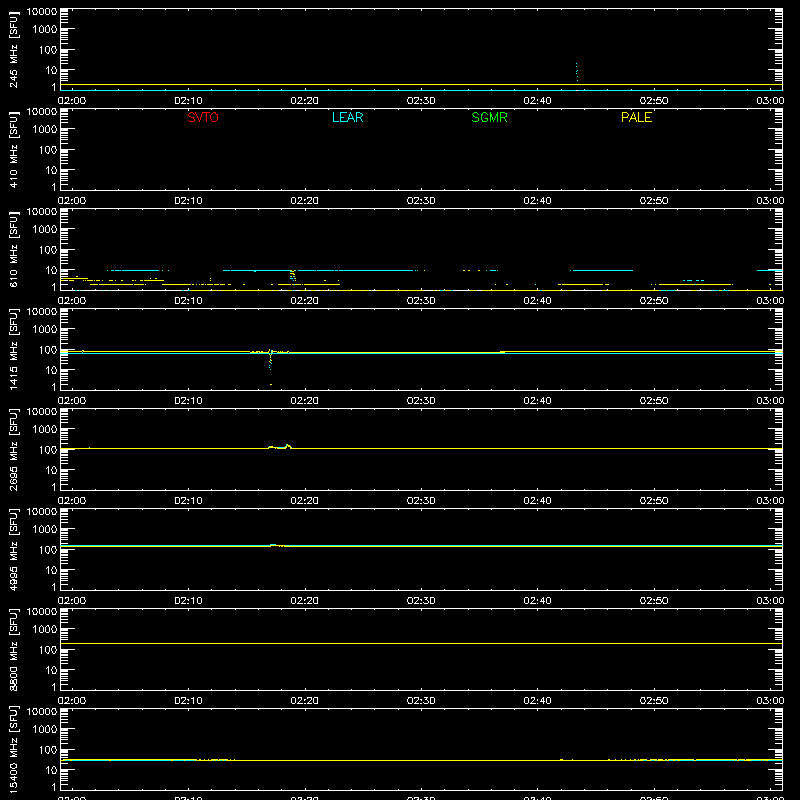The height and width of the screenshot is (800, 800).
Task: Click the yellow baseline trace in the 15400 MHz panel
Action: [421, 760]
